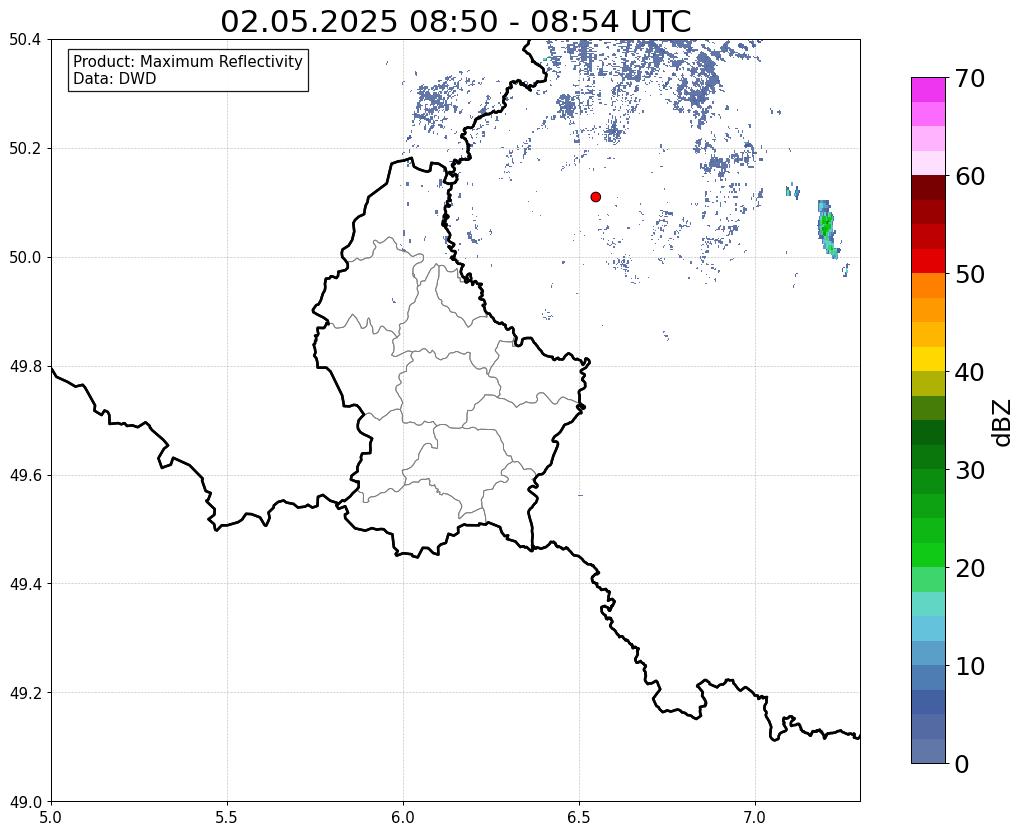Click the latitude axis label 50.4

click(x=25, y=40)
